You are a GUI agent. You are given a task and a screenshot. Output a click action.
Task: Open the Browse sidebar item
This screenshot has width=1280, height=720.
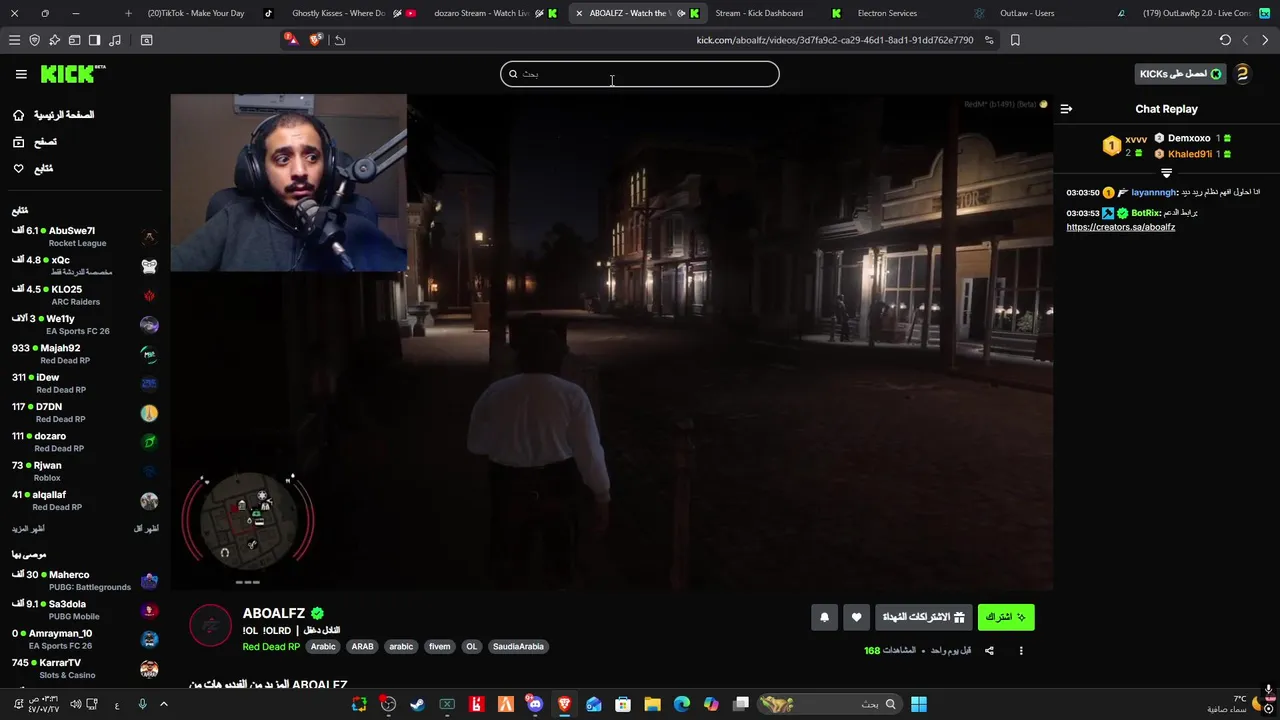tap(34, 142)
